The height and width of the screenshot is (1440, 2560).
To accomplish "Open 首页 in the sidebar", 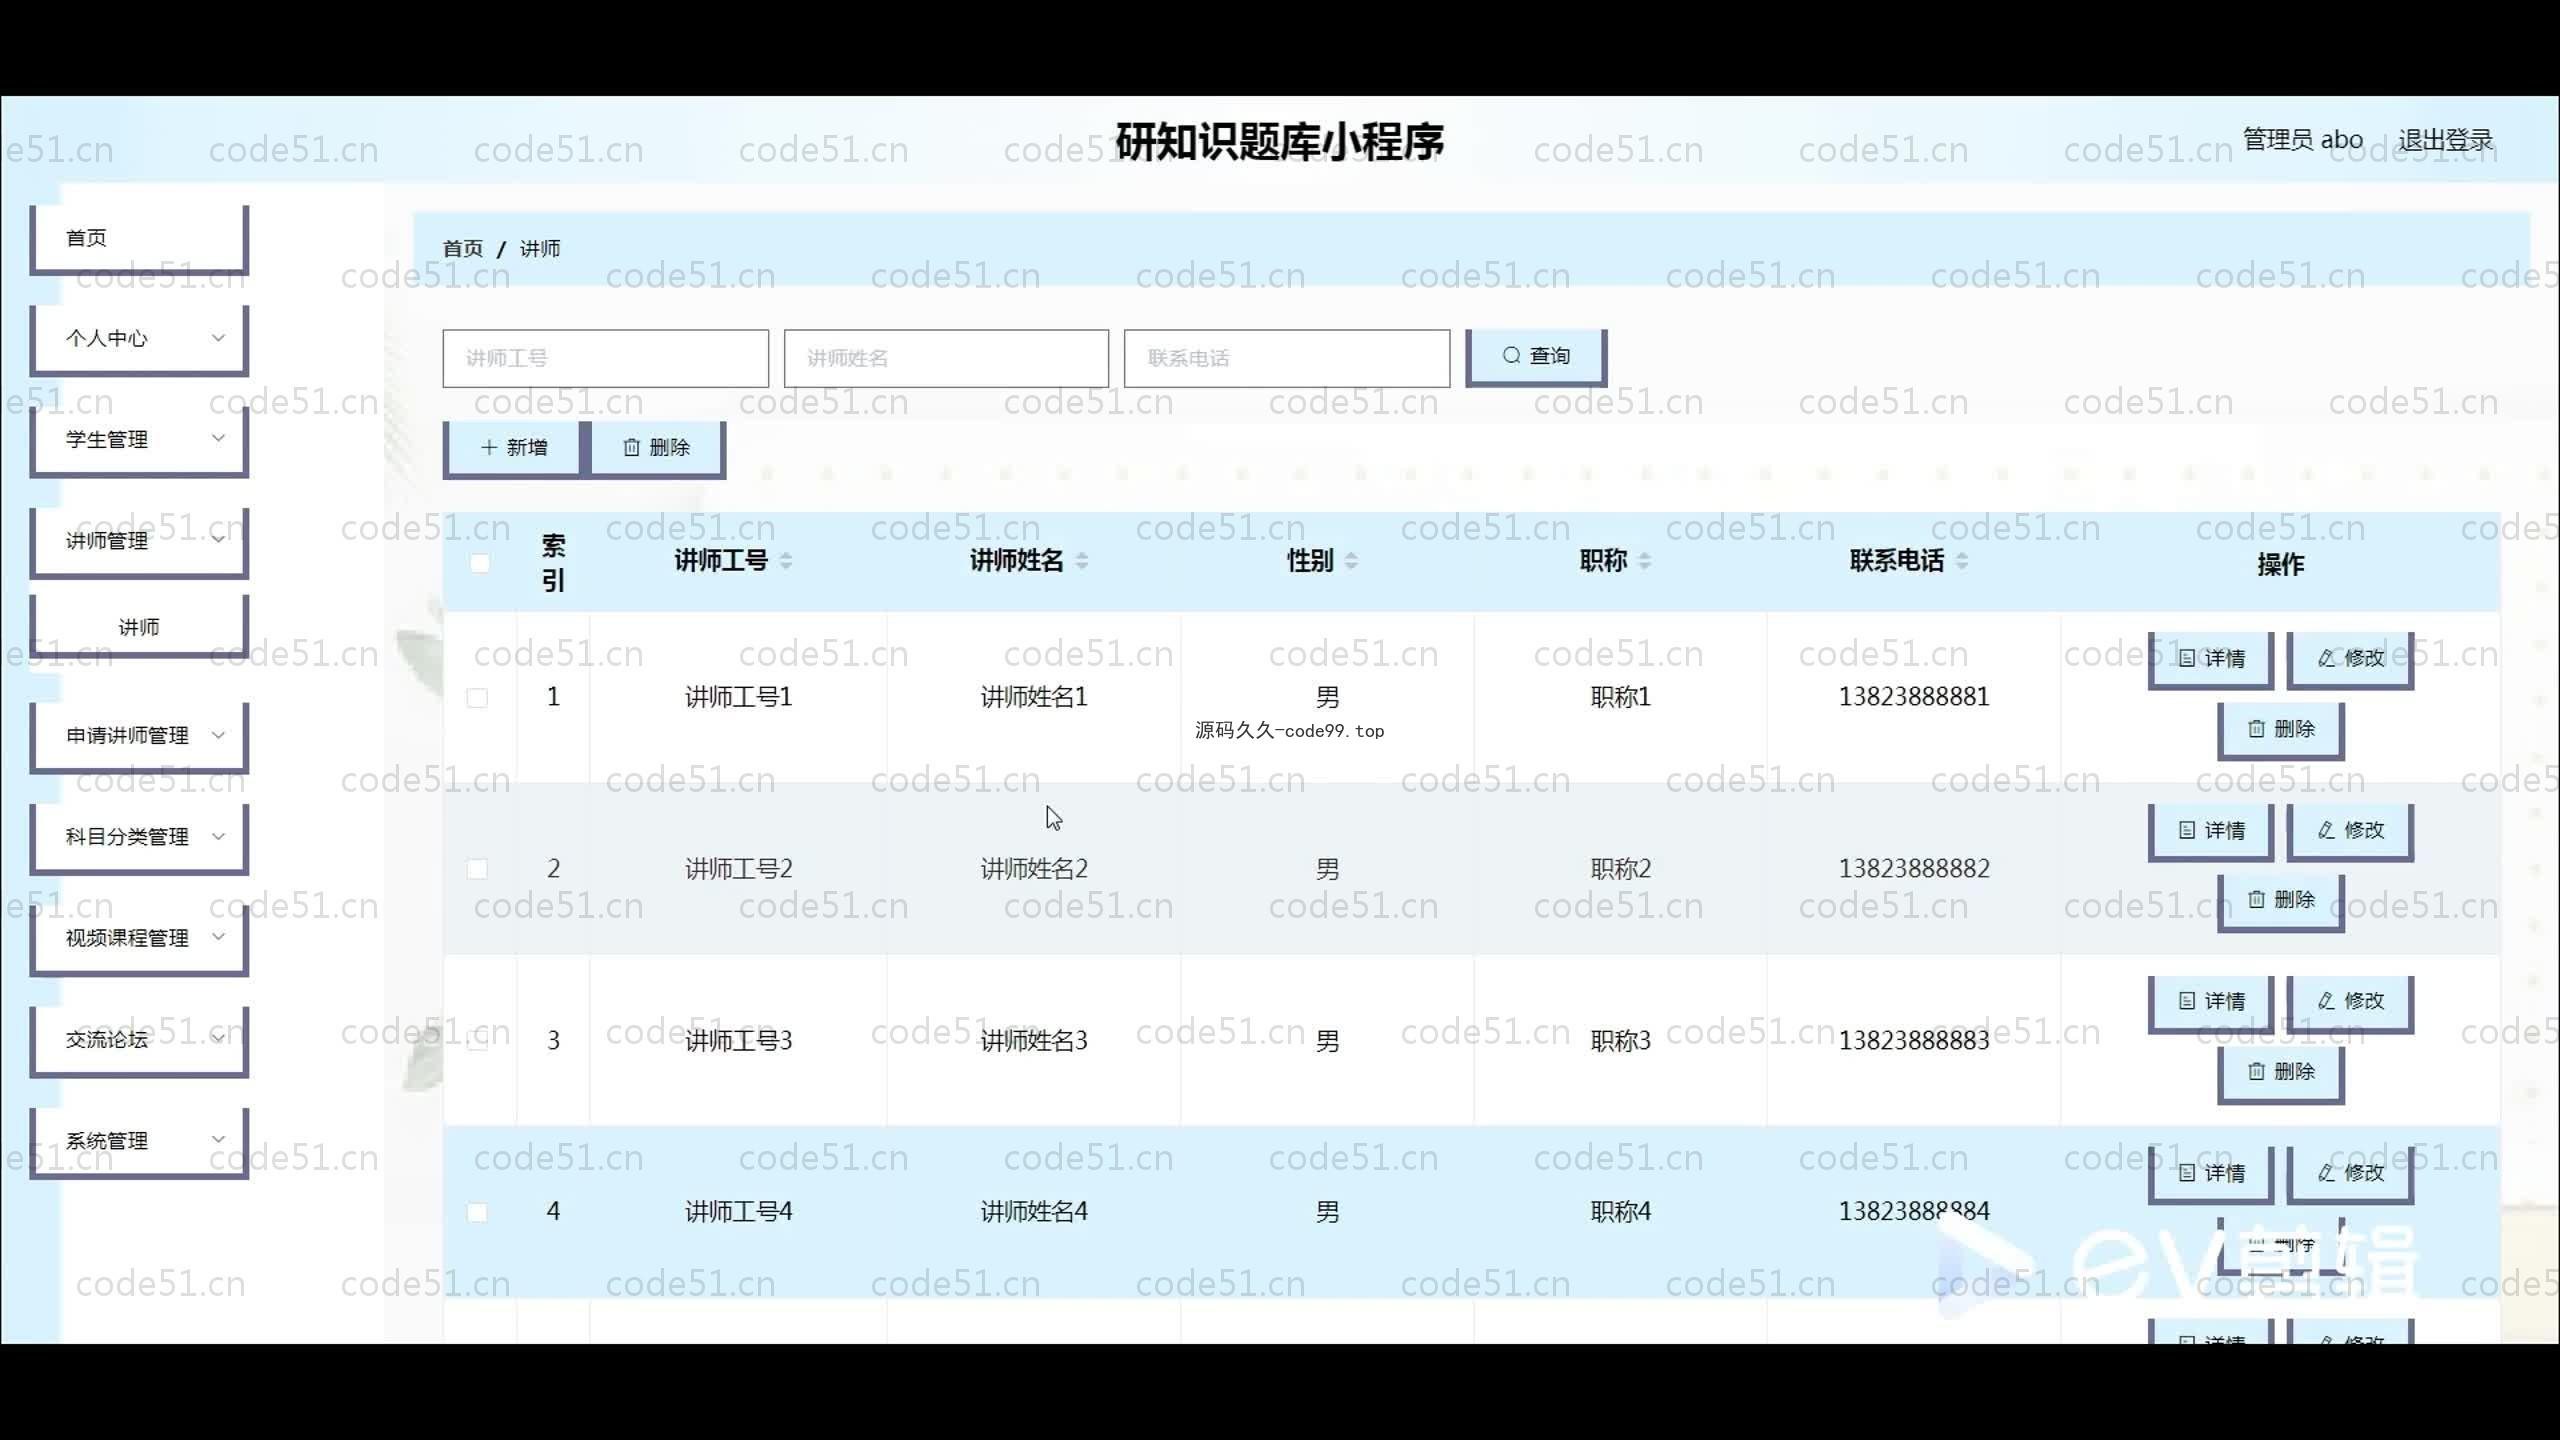I will (x=139, y=238).
